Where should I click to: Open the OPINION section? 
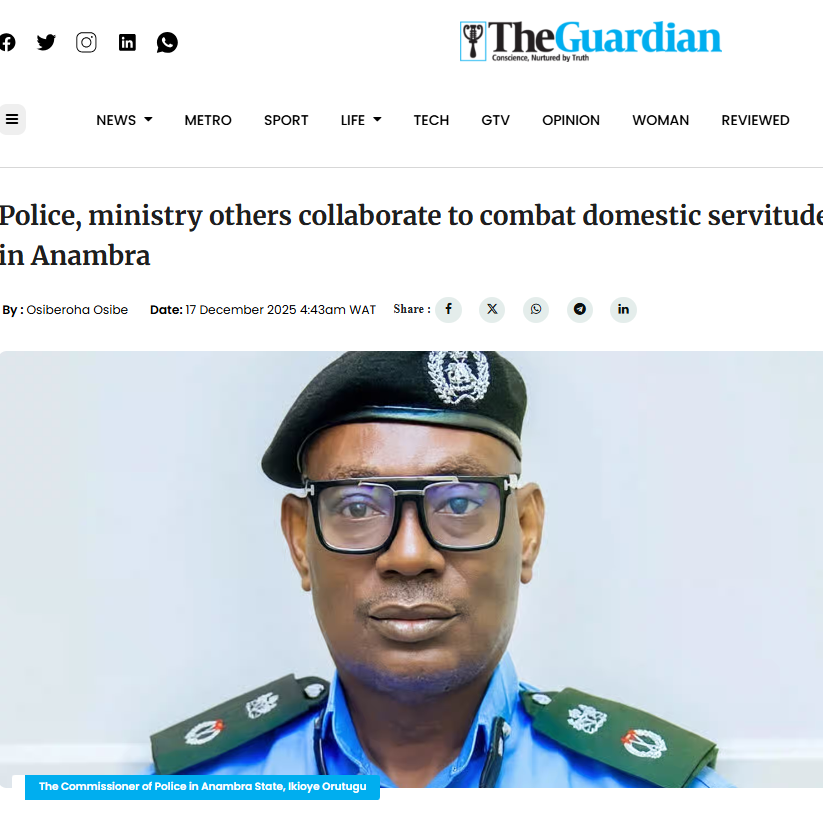571,120
